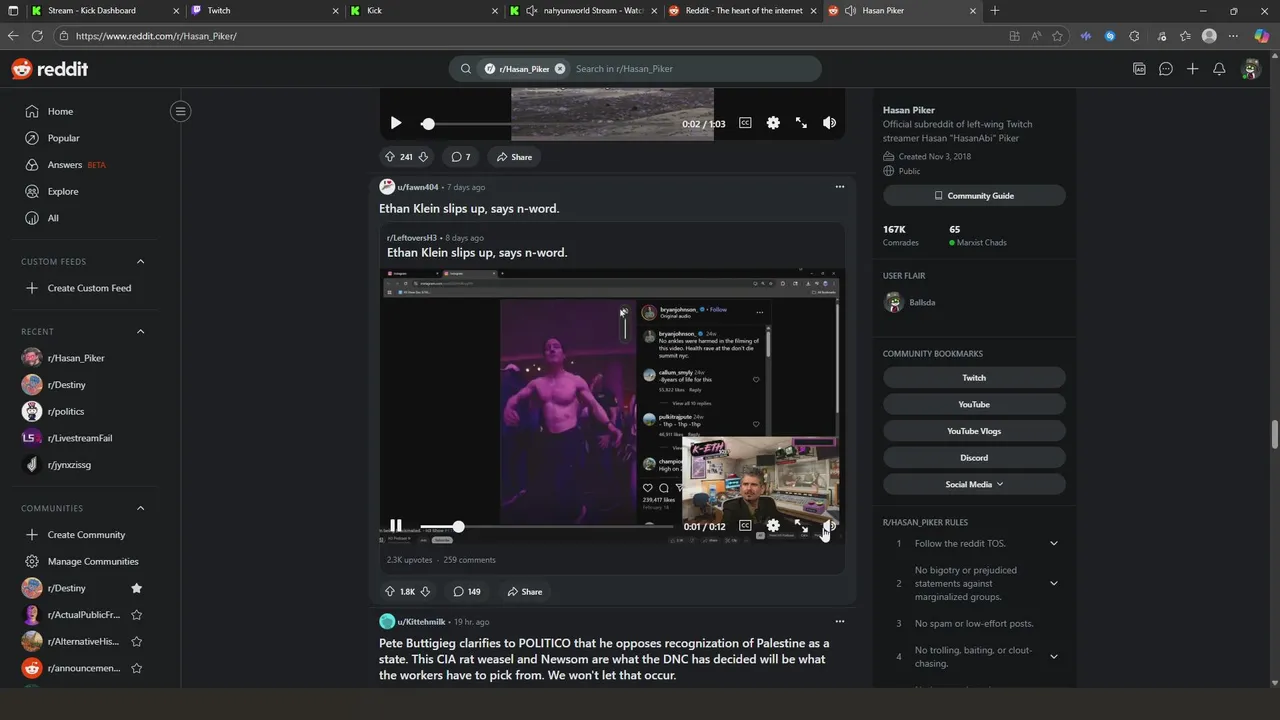1280x720 pixels.
Task: Open the Reddit advertise icon in header
Action: (1139, 69)
